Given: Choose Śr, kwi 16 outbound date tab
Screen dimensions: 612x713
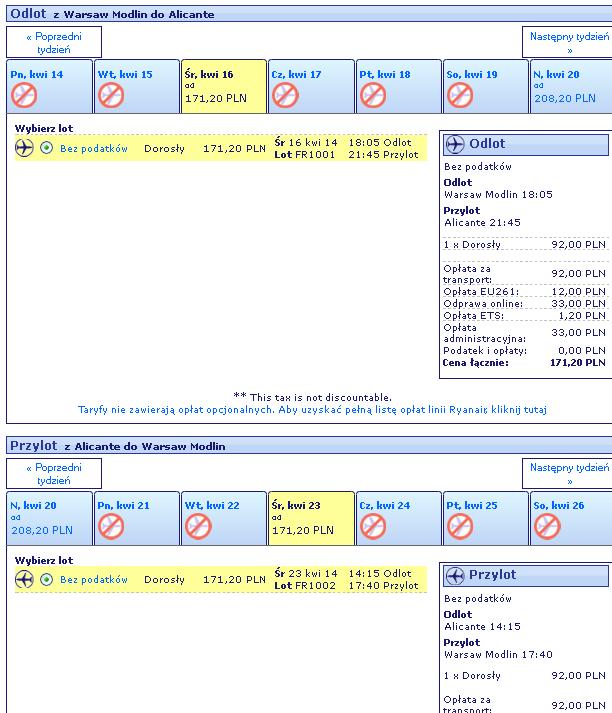Looking at the screenshot, I should pos(224,86).
